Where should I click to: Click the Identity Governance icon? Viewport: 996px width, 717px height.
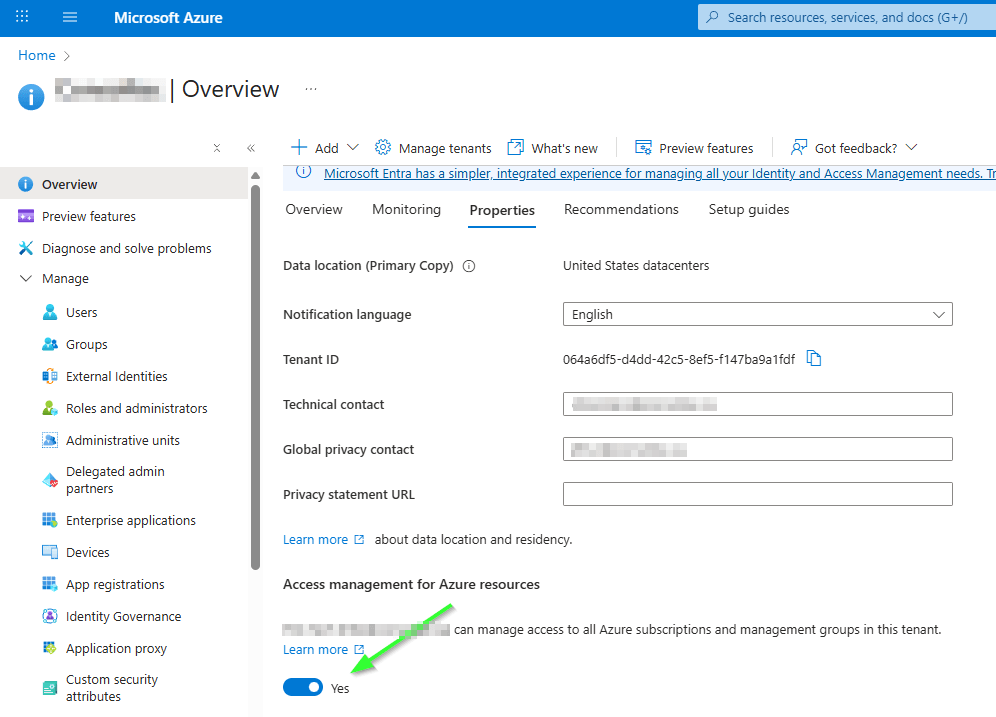50,616
